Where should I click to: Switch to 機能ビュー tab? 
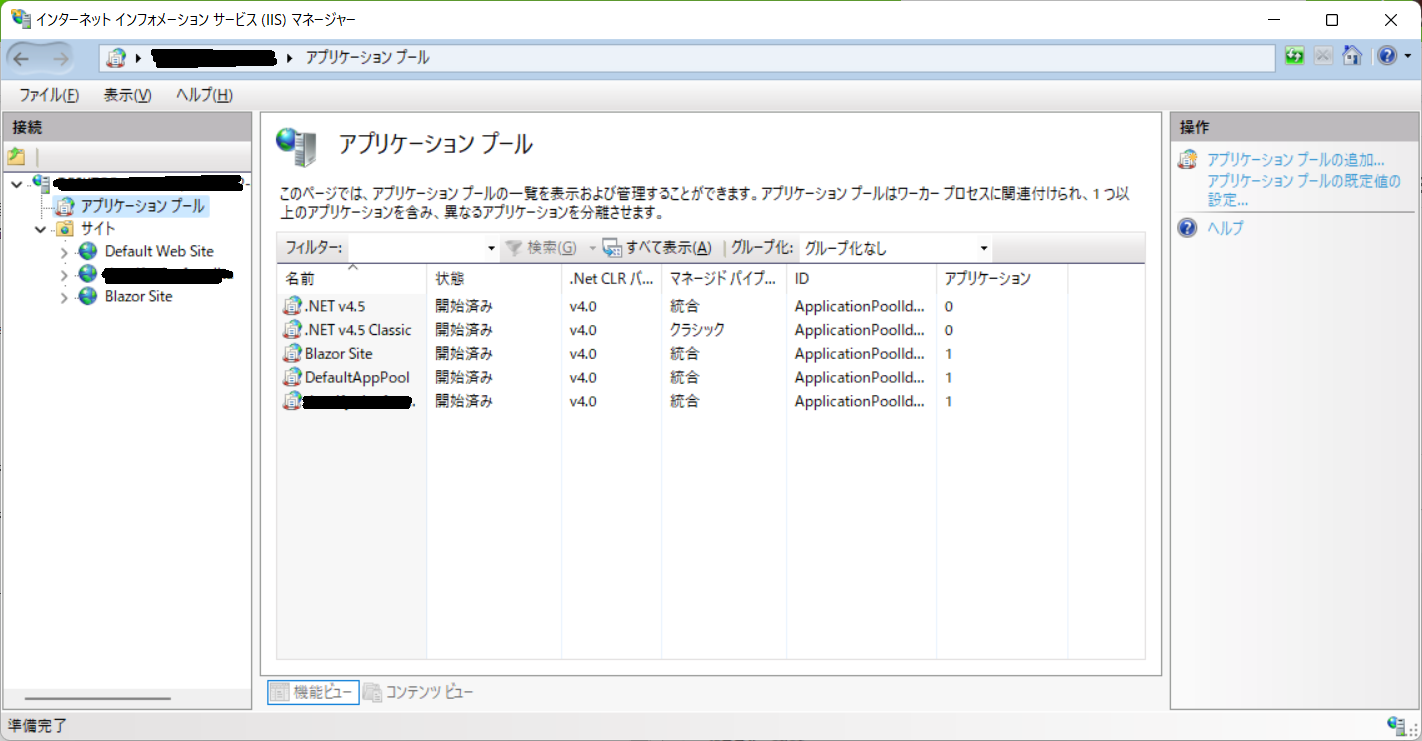pyautogui.click(x=313, y=692)
